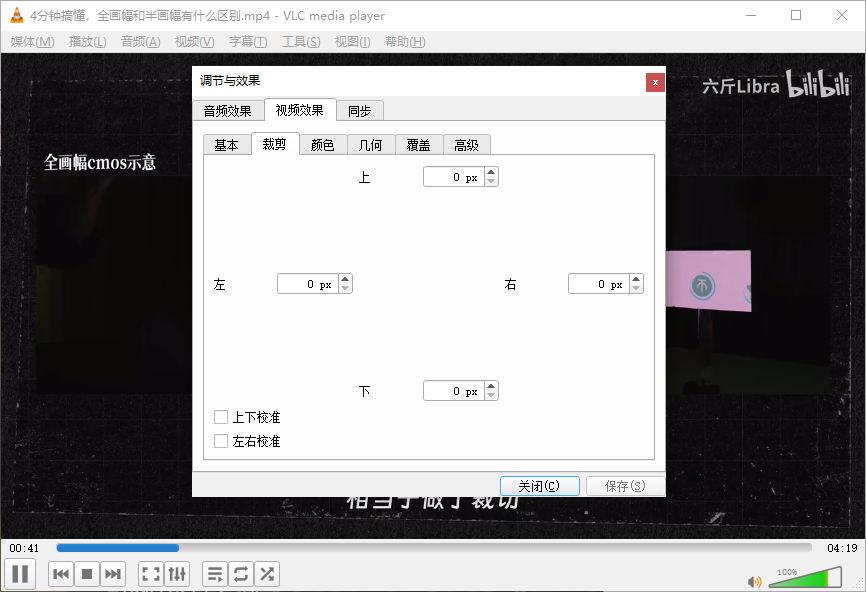Open the 媒体(M) menu
866x592 pixels.
[x=33, y=42]
